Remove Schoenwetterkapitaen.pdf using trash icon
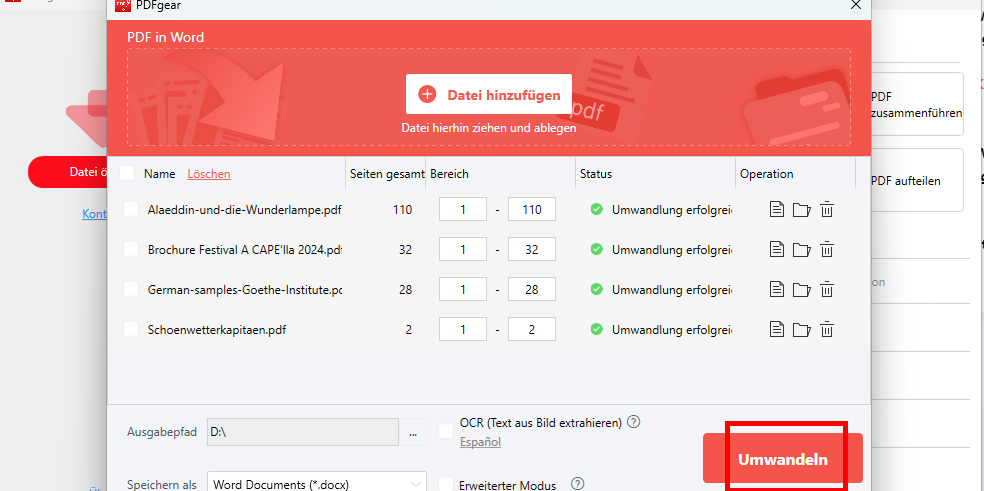The height and width of the screenshot is (491, 984). click(x=827, y=329)
